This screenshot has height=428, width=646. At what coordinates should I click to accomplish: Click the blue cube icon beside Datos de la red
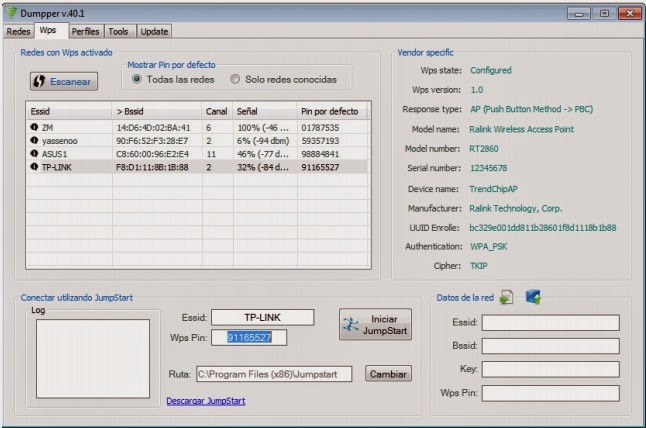(x=533, y=297)
